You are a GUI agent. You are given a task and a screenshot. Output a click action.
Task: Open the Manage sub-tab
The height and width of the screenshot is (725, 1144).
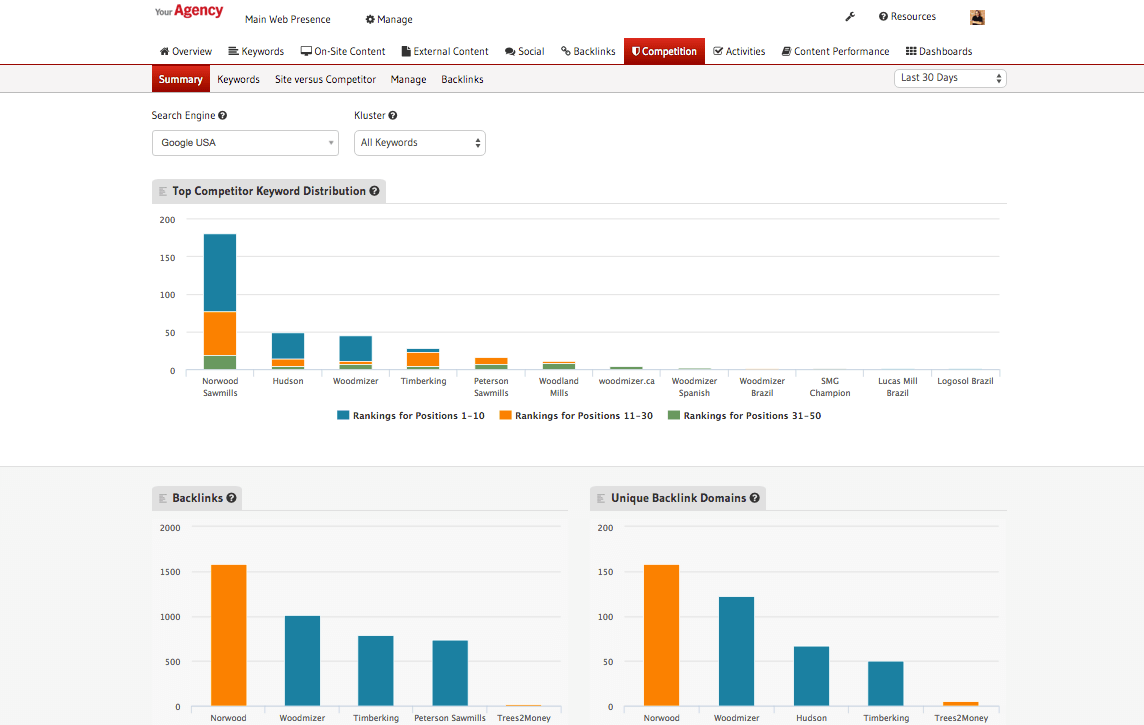tap(409, 79)
